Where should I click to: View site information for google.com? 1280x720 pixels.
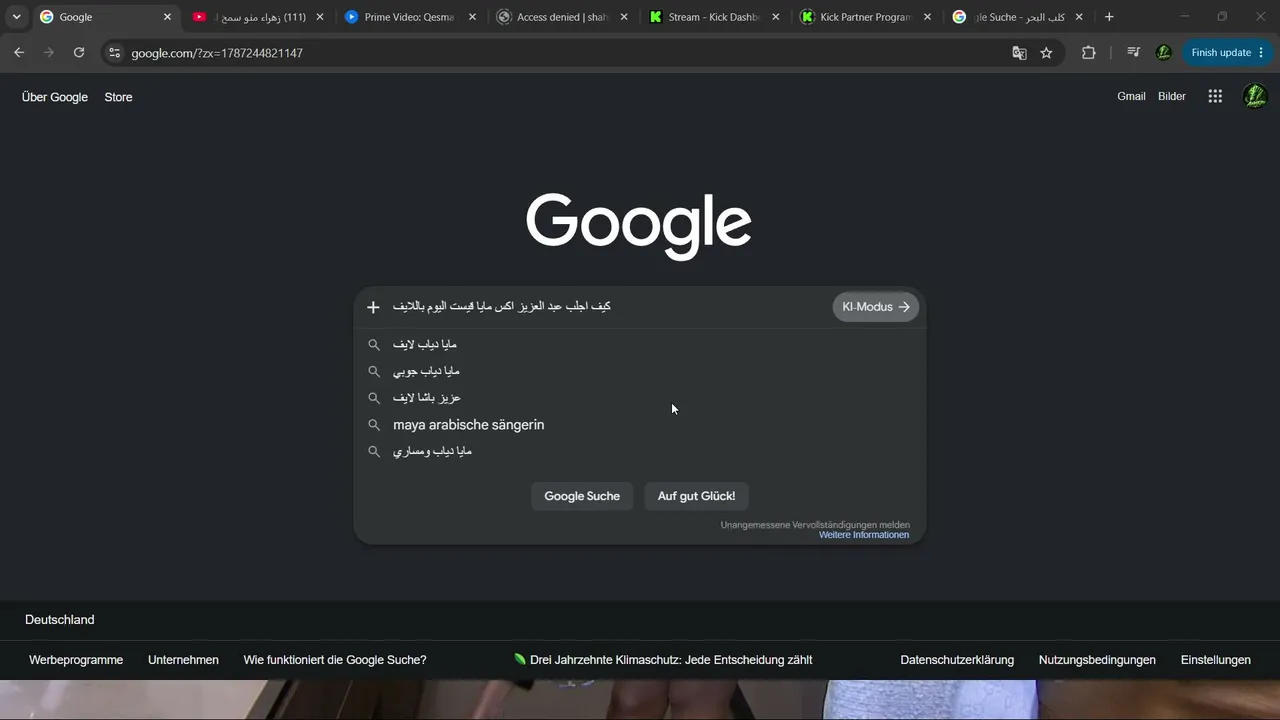pyautogui.click(x=115, y=53)
